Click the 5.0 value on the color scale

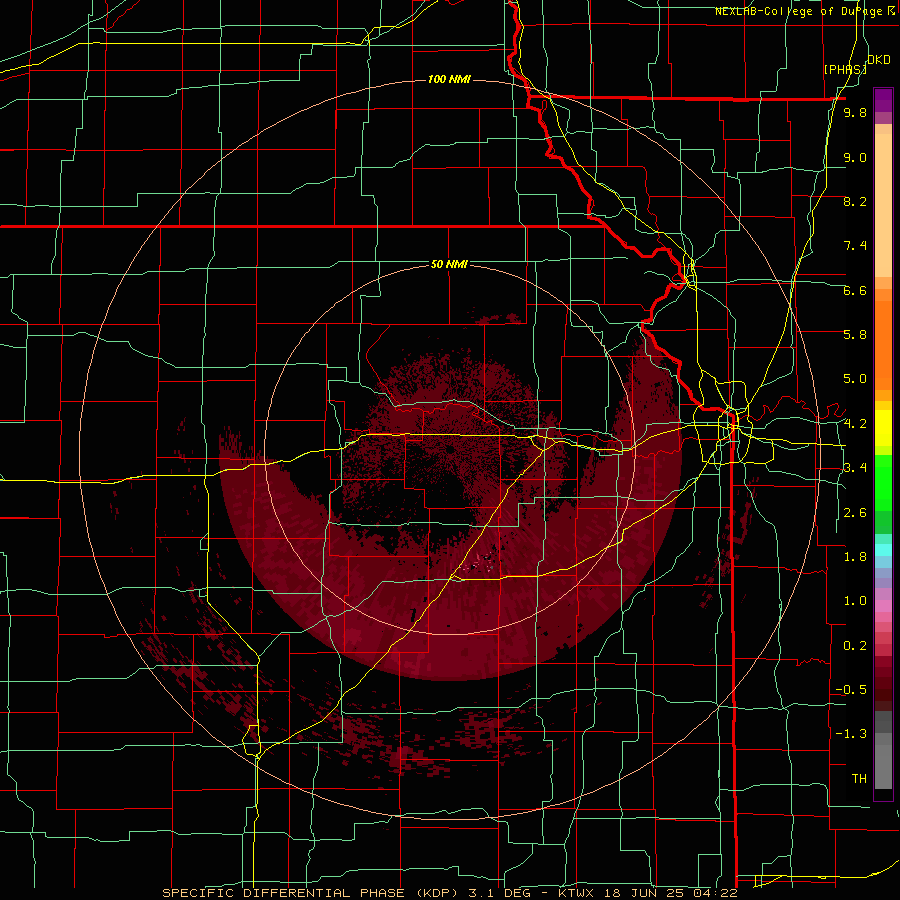pos(855,379)
